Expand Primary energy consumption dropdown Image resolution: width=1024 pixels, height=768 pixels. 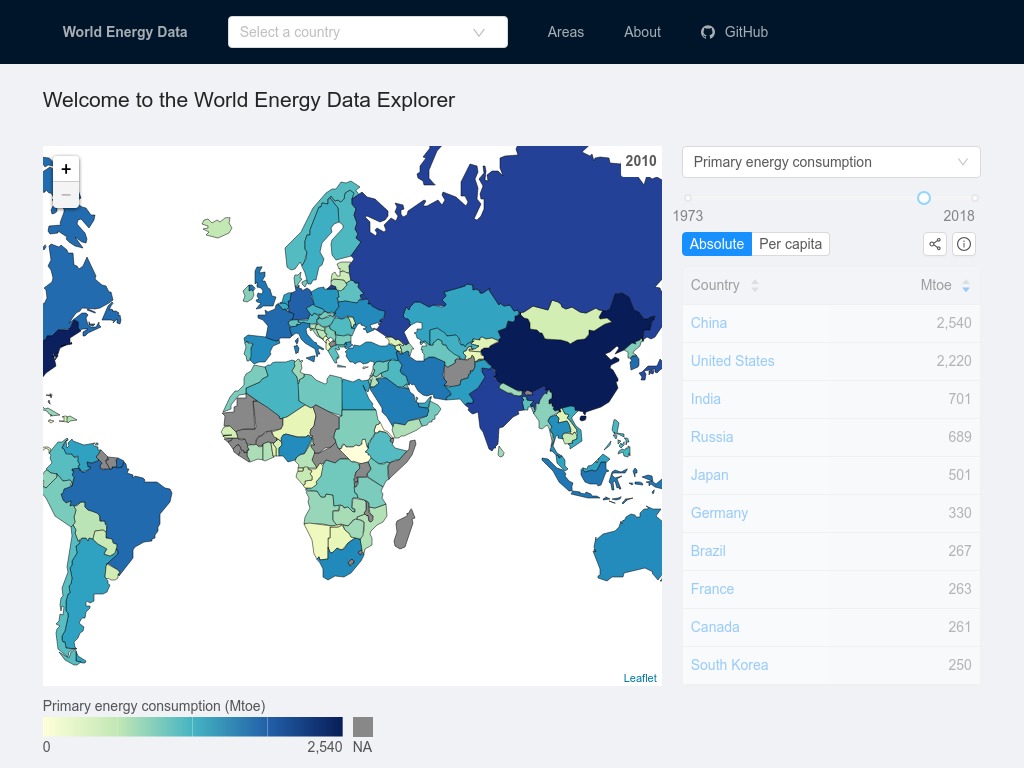click(x=831, y=162)
